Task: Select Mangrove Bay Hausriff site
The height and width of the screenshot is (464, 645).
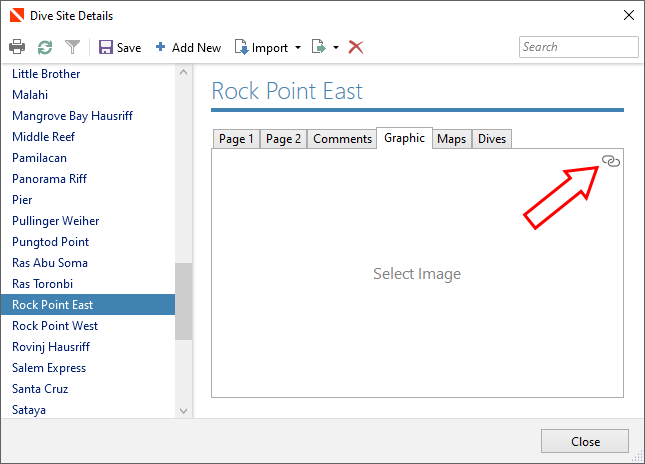Action: pyautogui.click(x=88, y=116)
